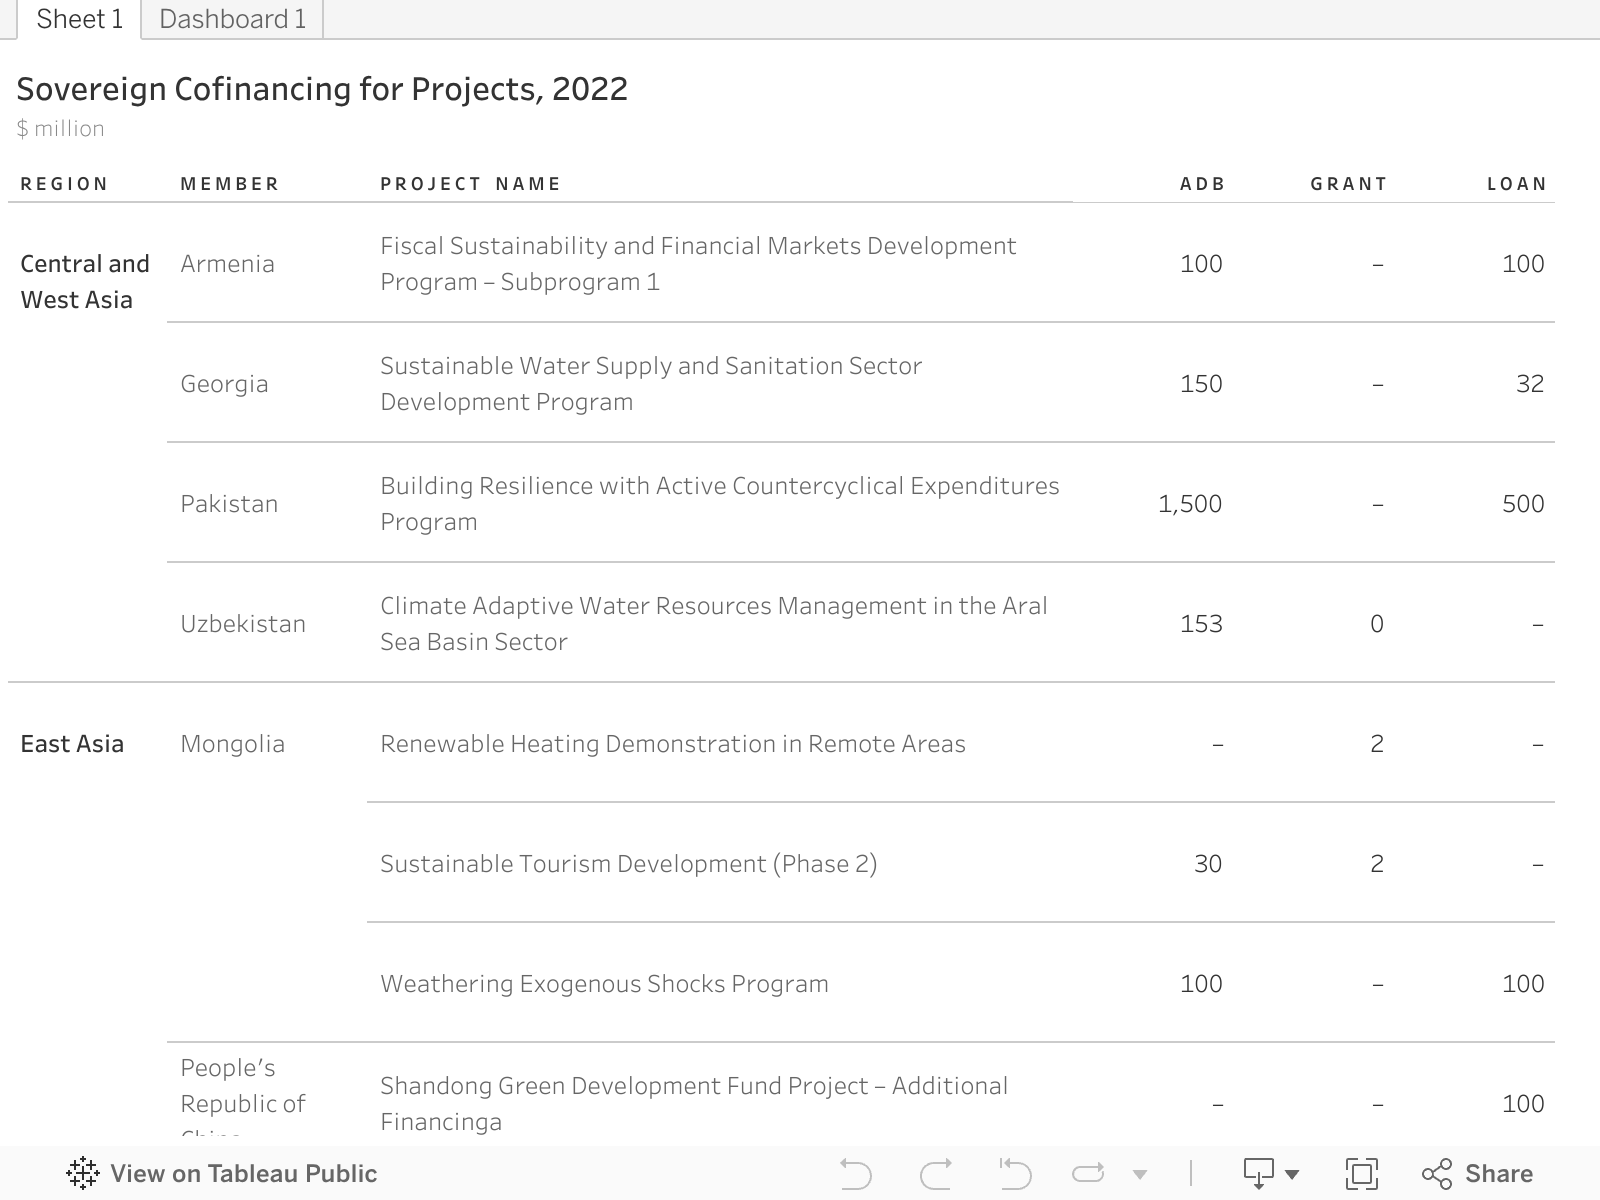Select the Central and West Asia region label
1600x1200 pixels.
point(85,282)
